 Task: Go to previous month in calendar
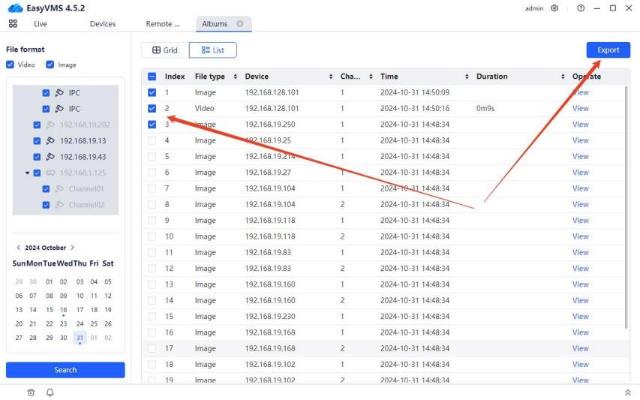click(19, 248)
